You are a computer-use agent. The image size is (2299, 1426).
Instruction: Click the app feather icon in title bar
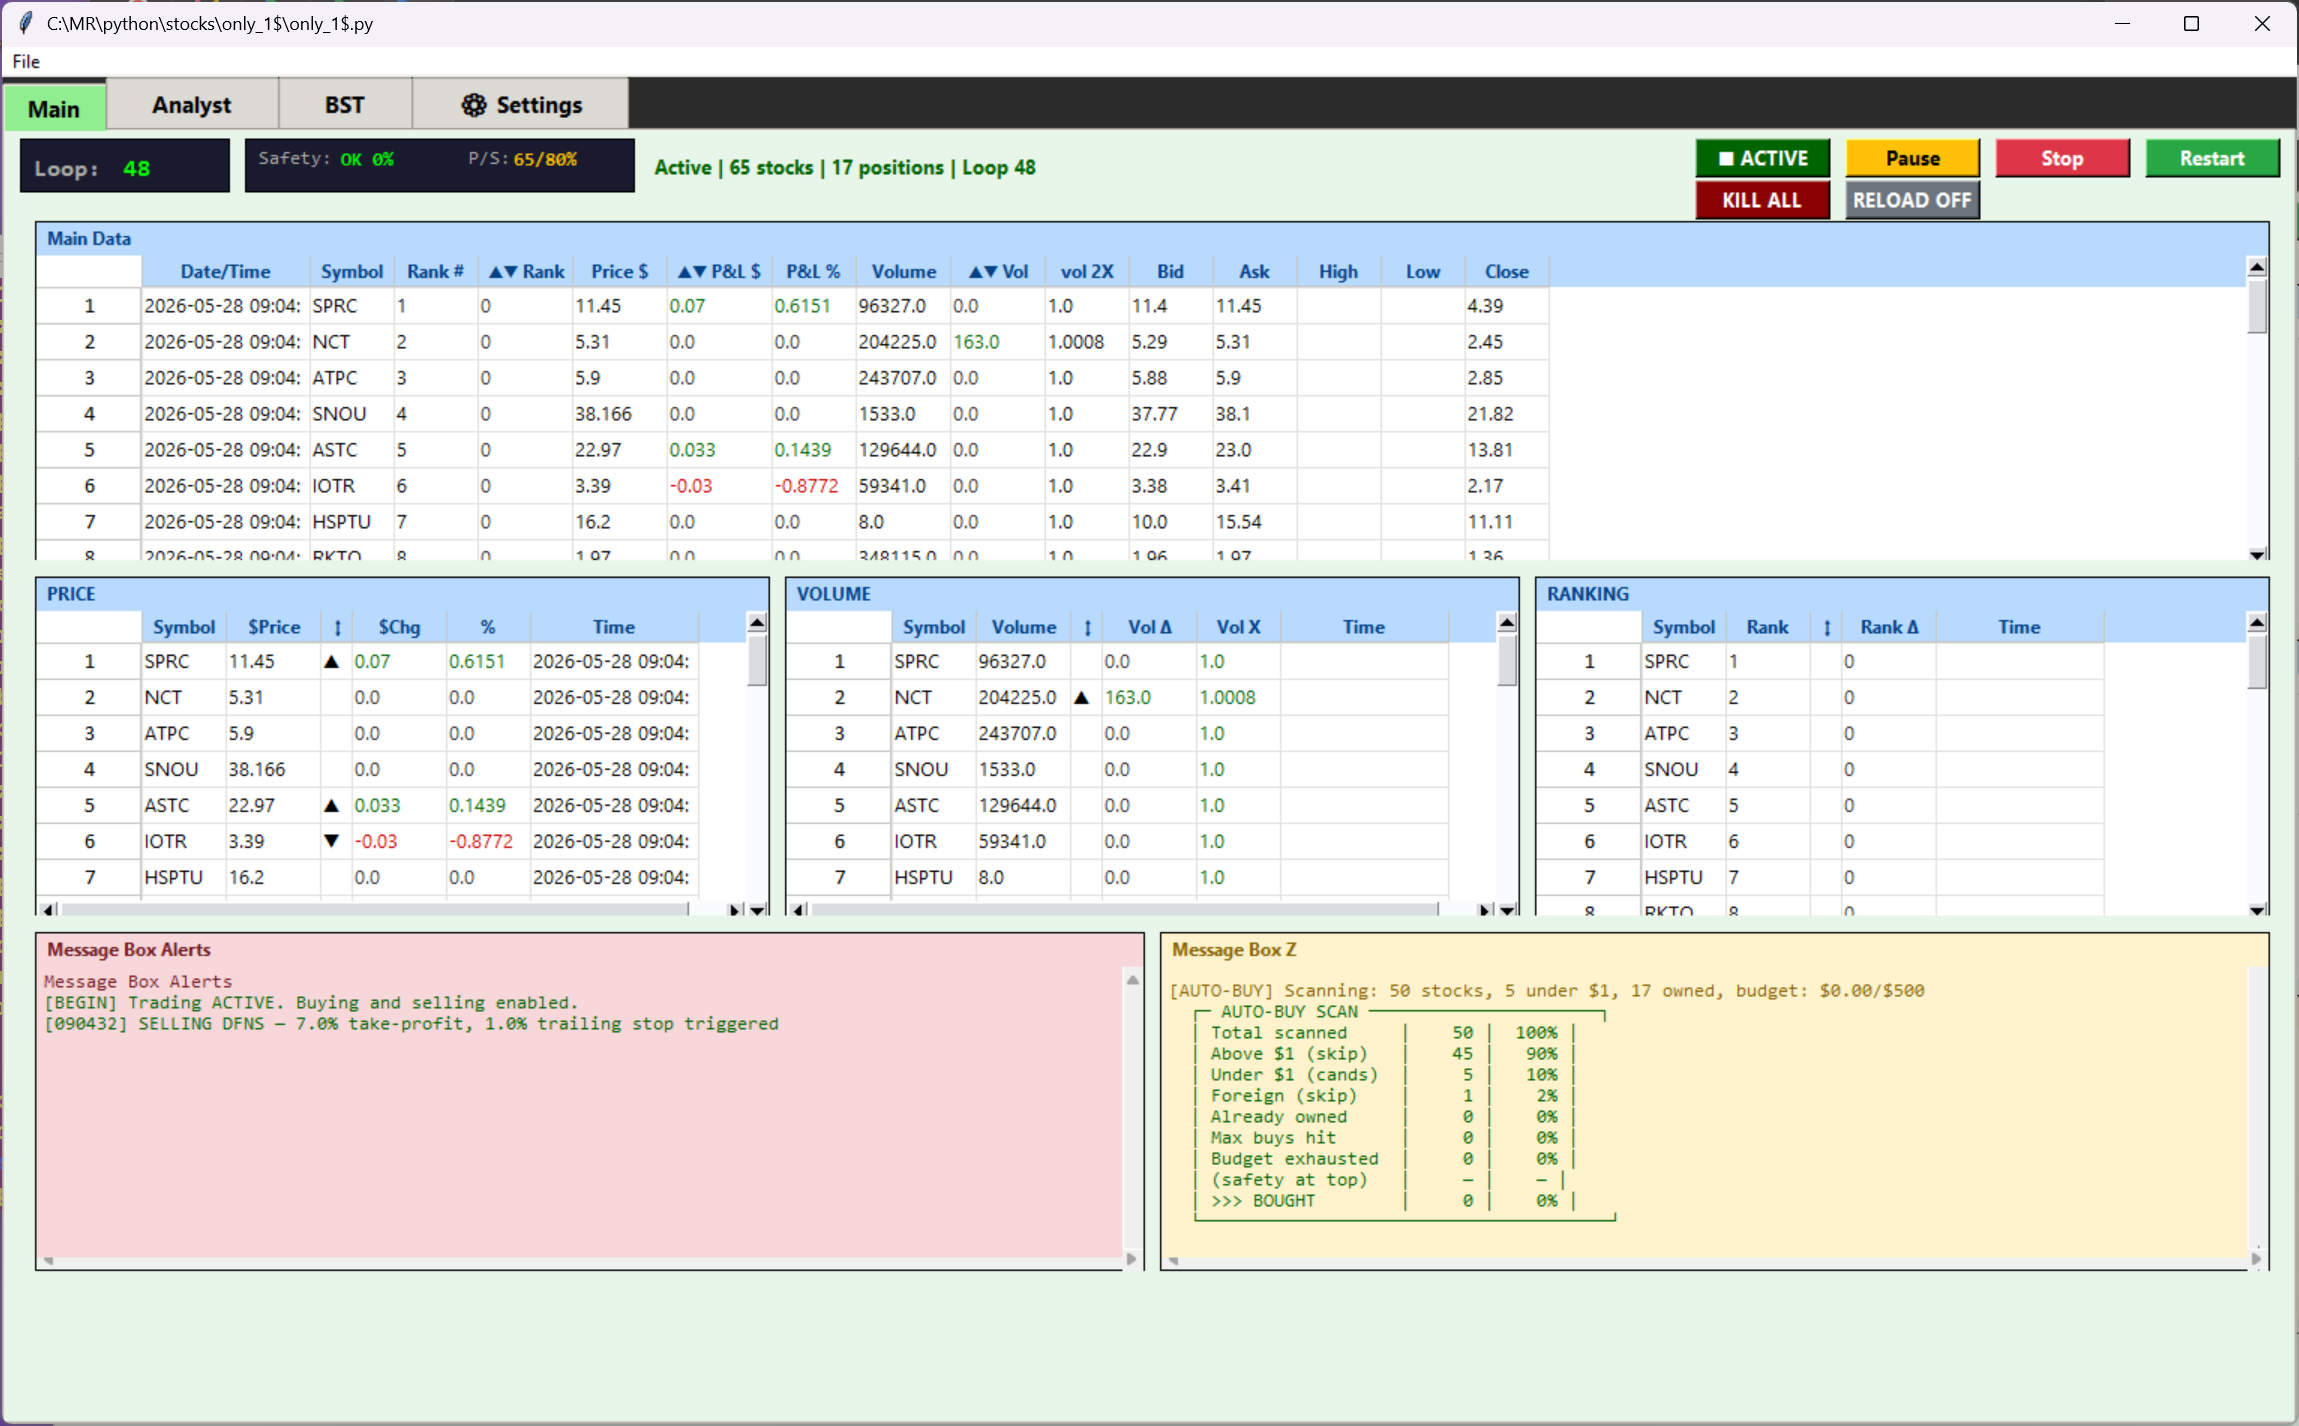click(25, 23)
